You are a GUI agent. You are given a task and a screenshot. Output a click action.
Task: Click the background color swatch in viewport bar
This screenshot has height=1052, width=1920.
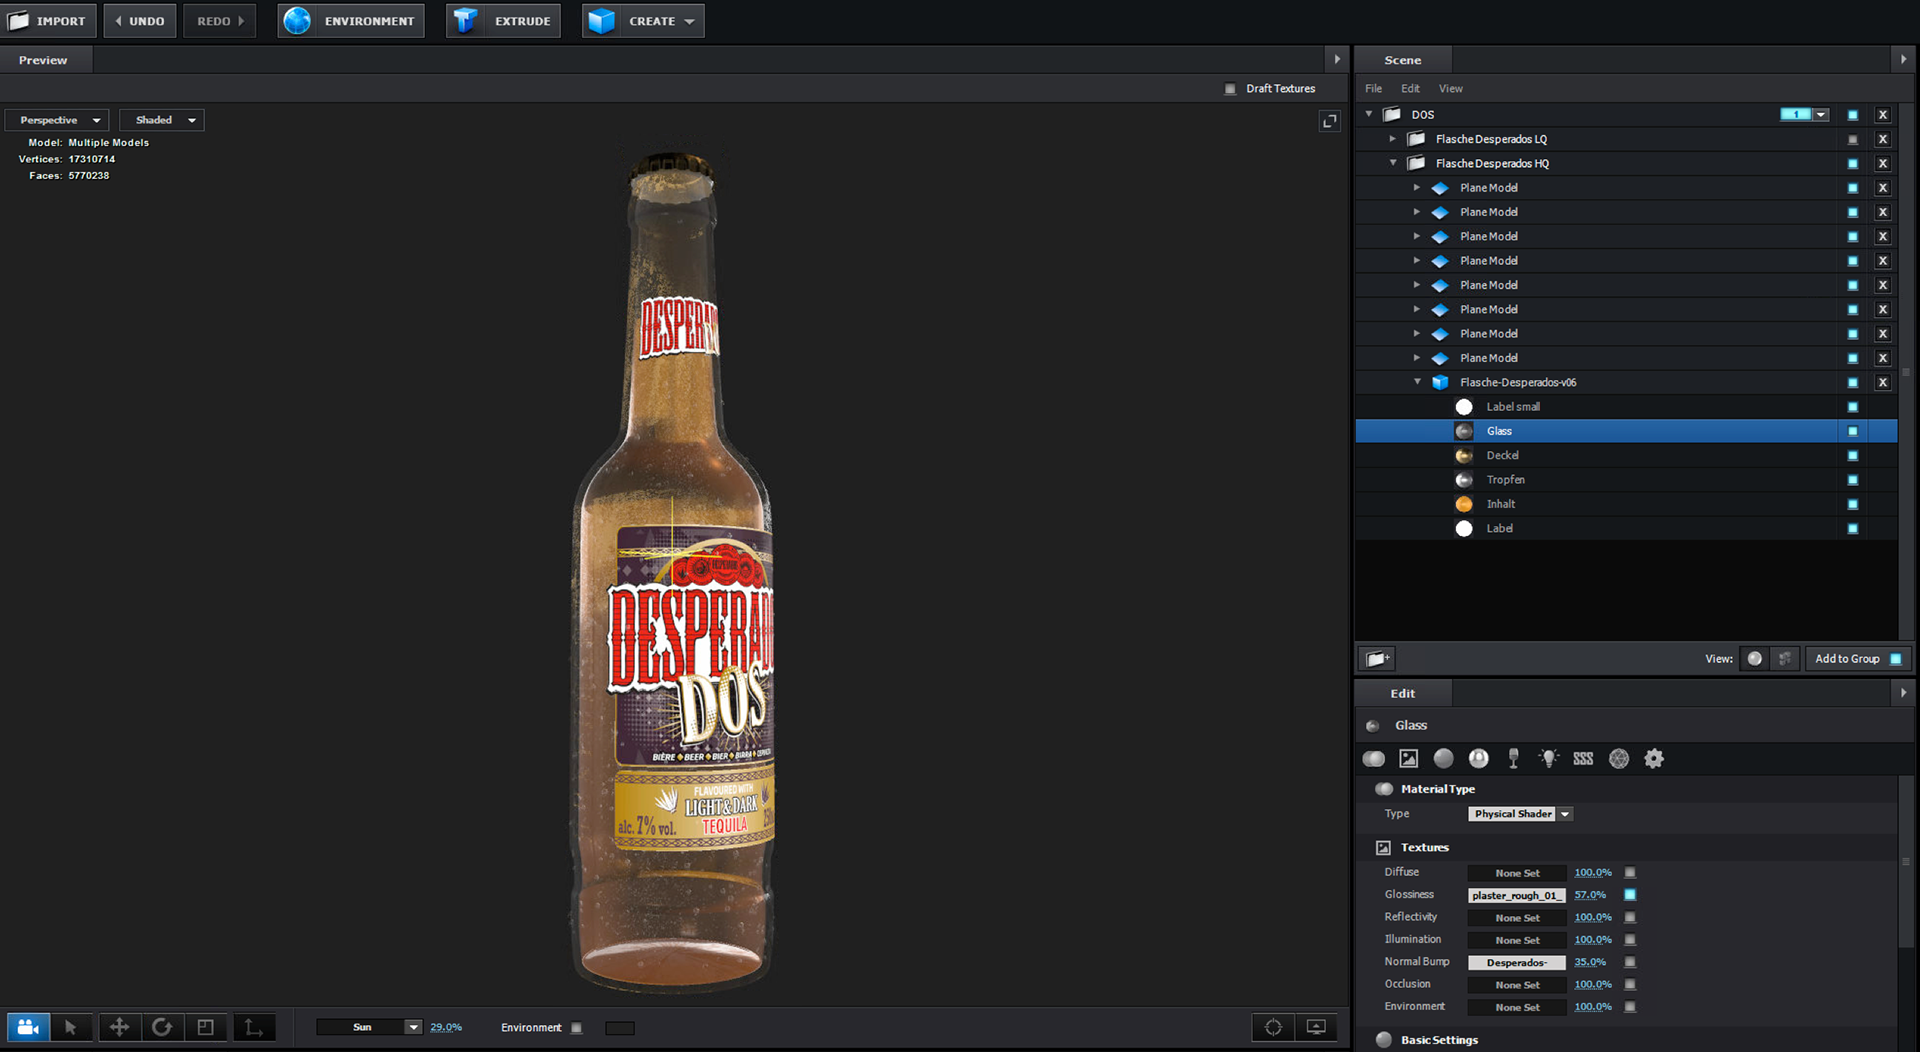coord(620,1028)
